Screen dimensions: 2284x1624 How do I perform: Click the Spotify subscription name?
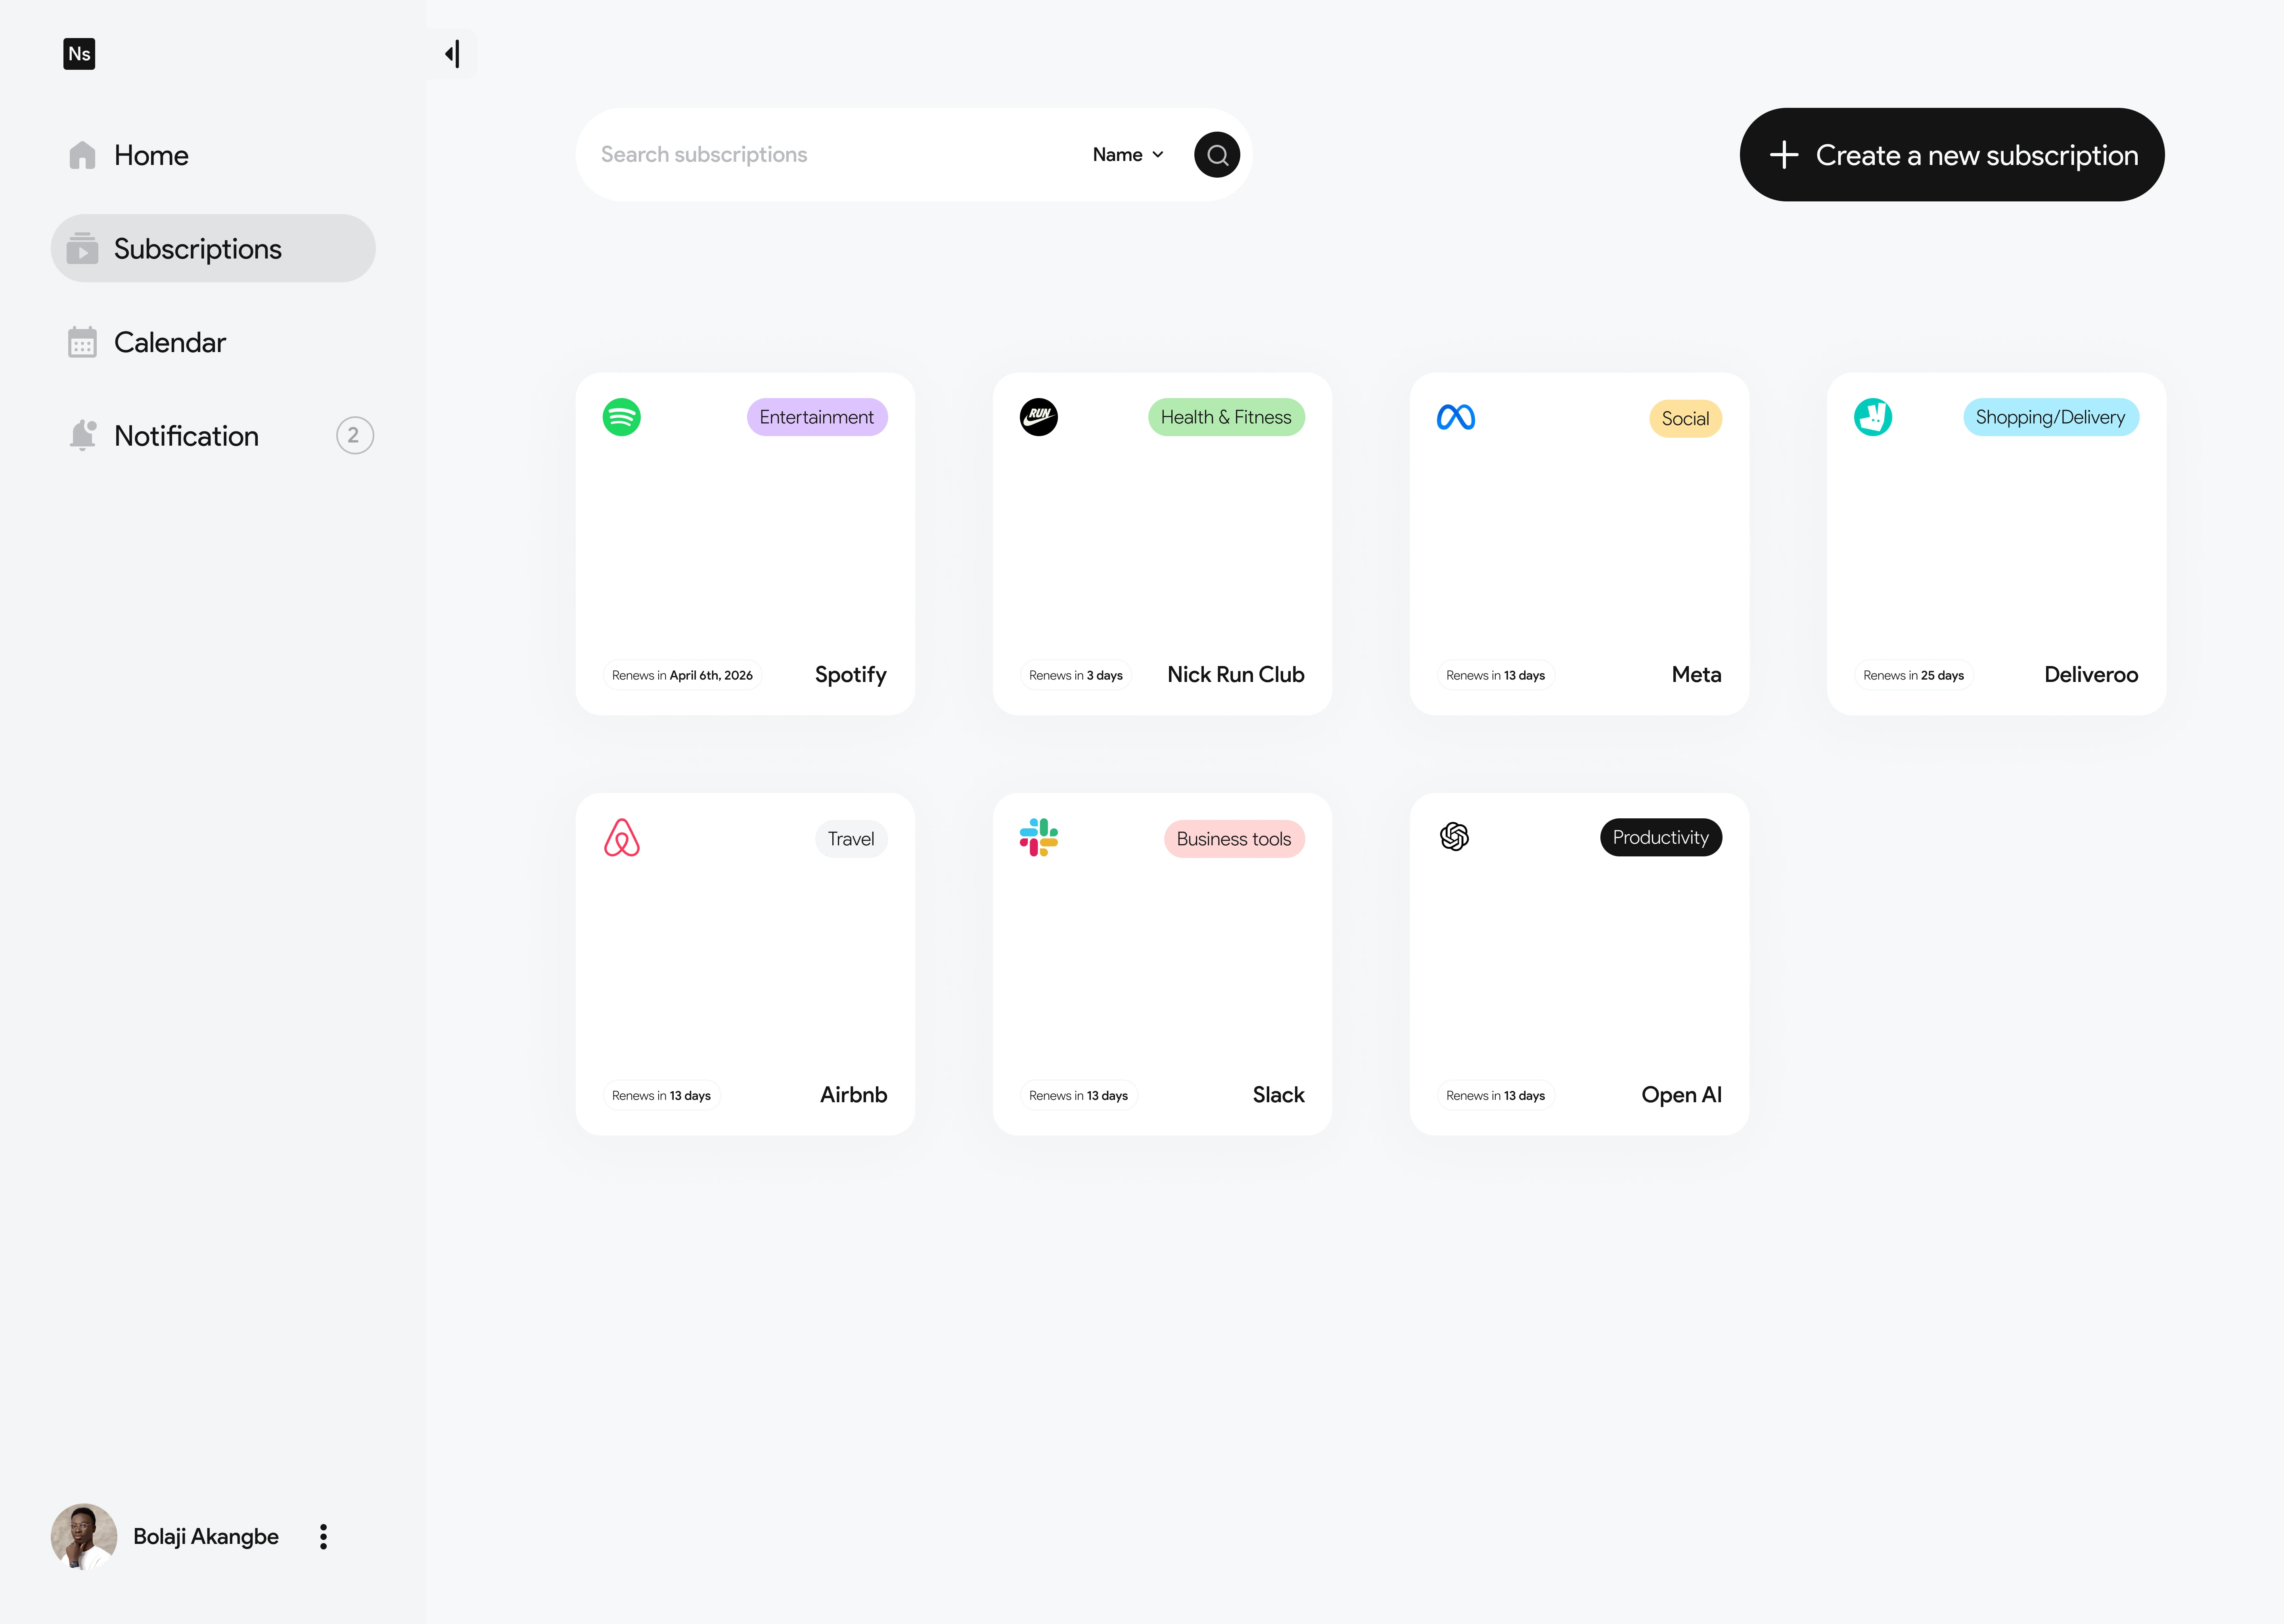click(x=851, y=675)
